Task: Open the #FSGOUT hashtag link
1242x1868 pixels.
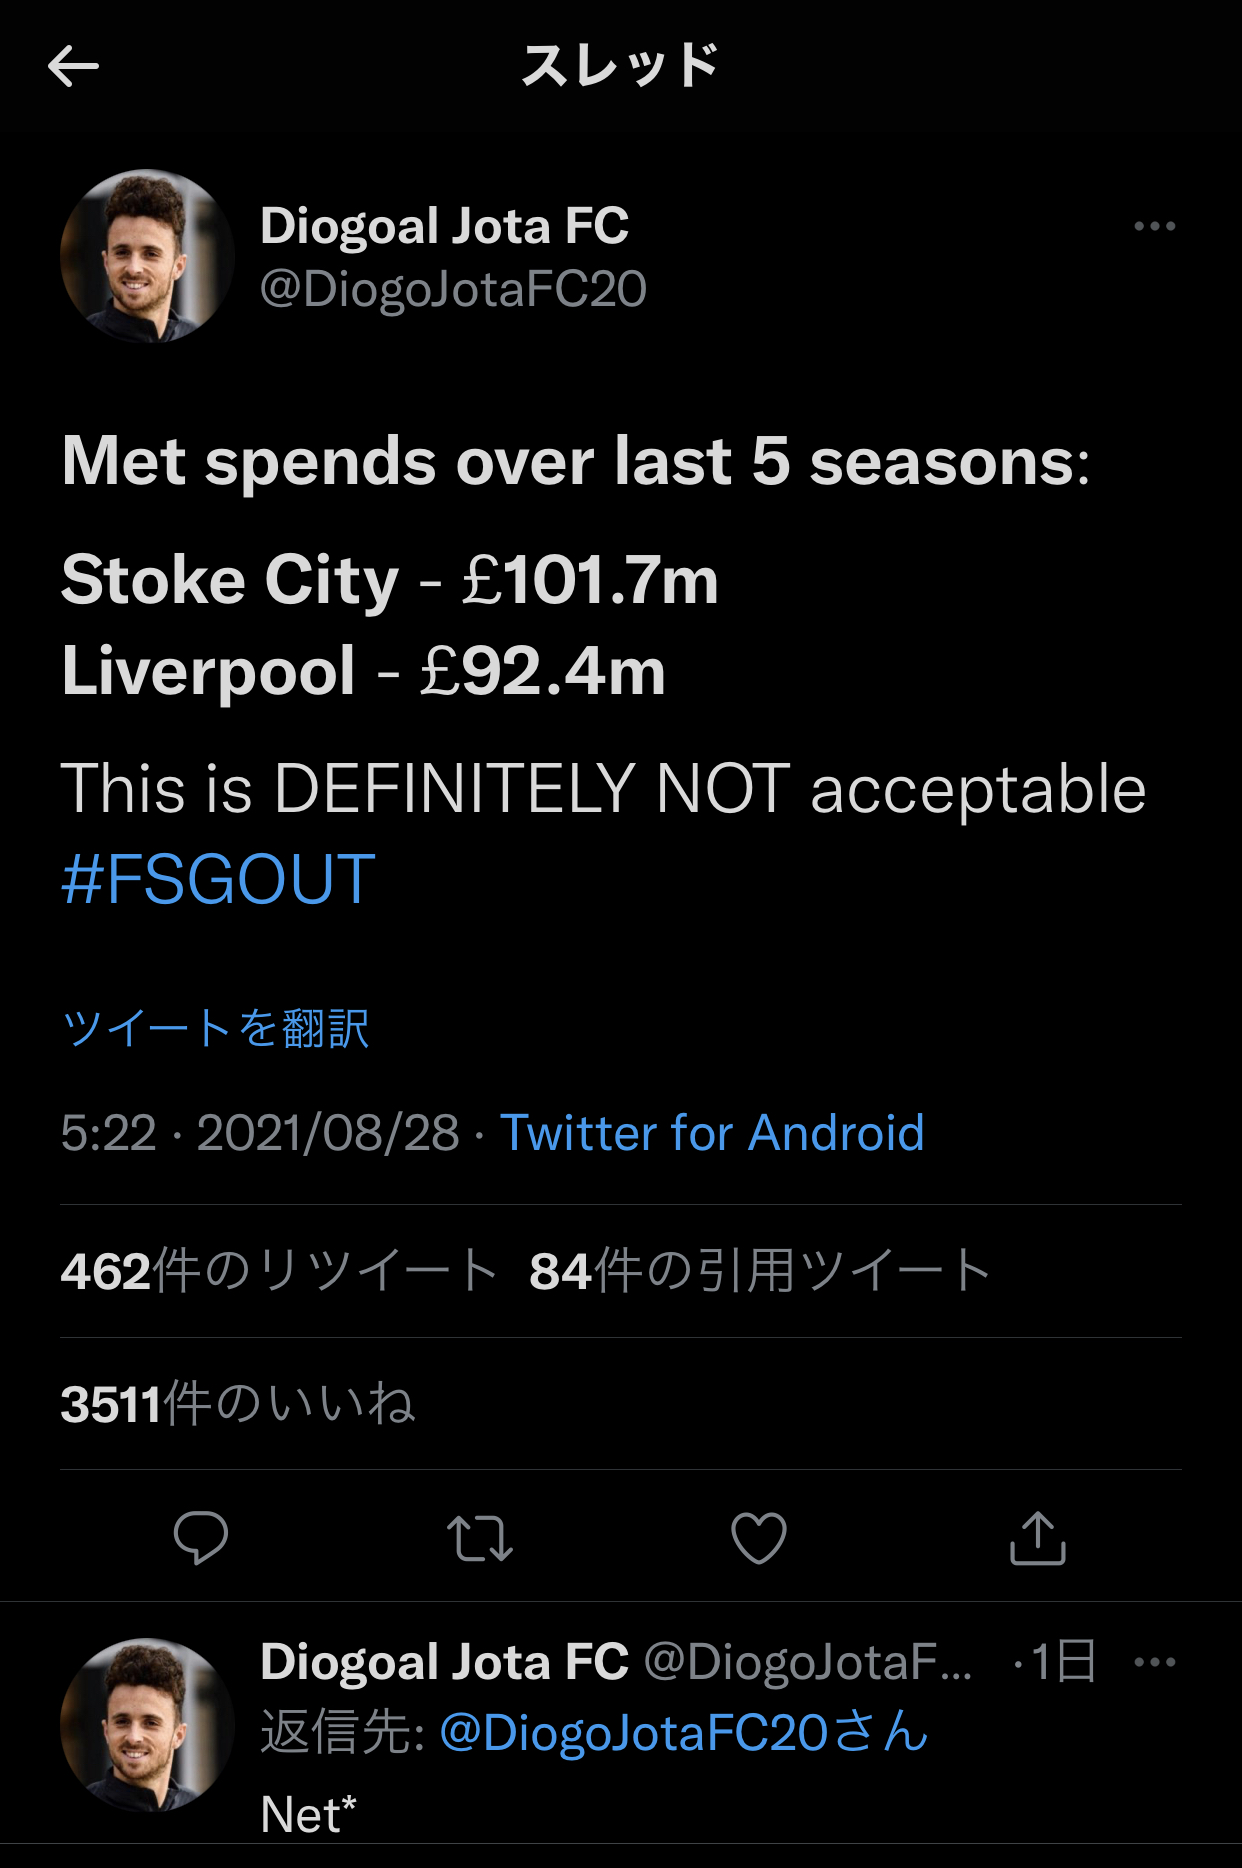Action: click(x=218, y=880)
